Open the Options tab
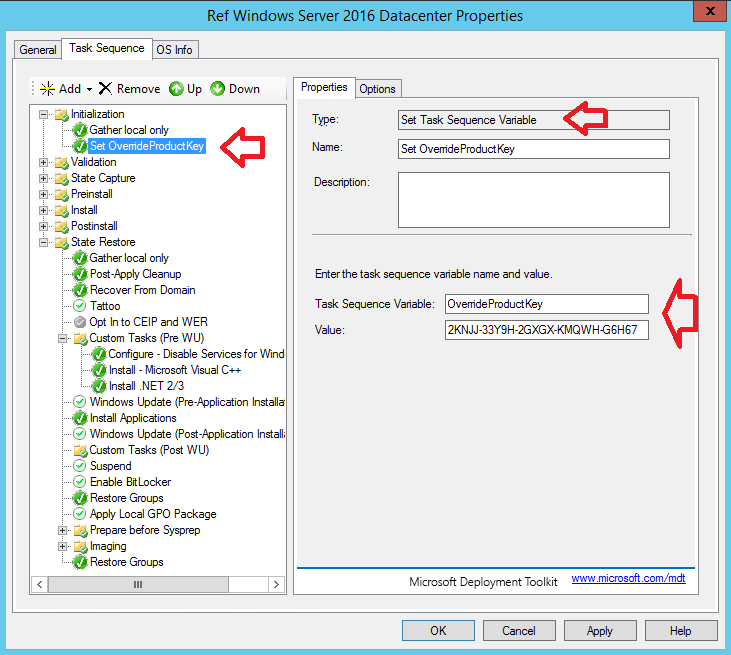The height and width of the screenshot is (655, 731). point(378,89)
